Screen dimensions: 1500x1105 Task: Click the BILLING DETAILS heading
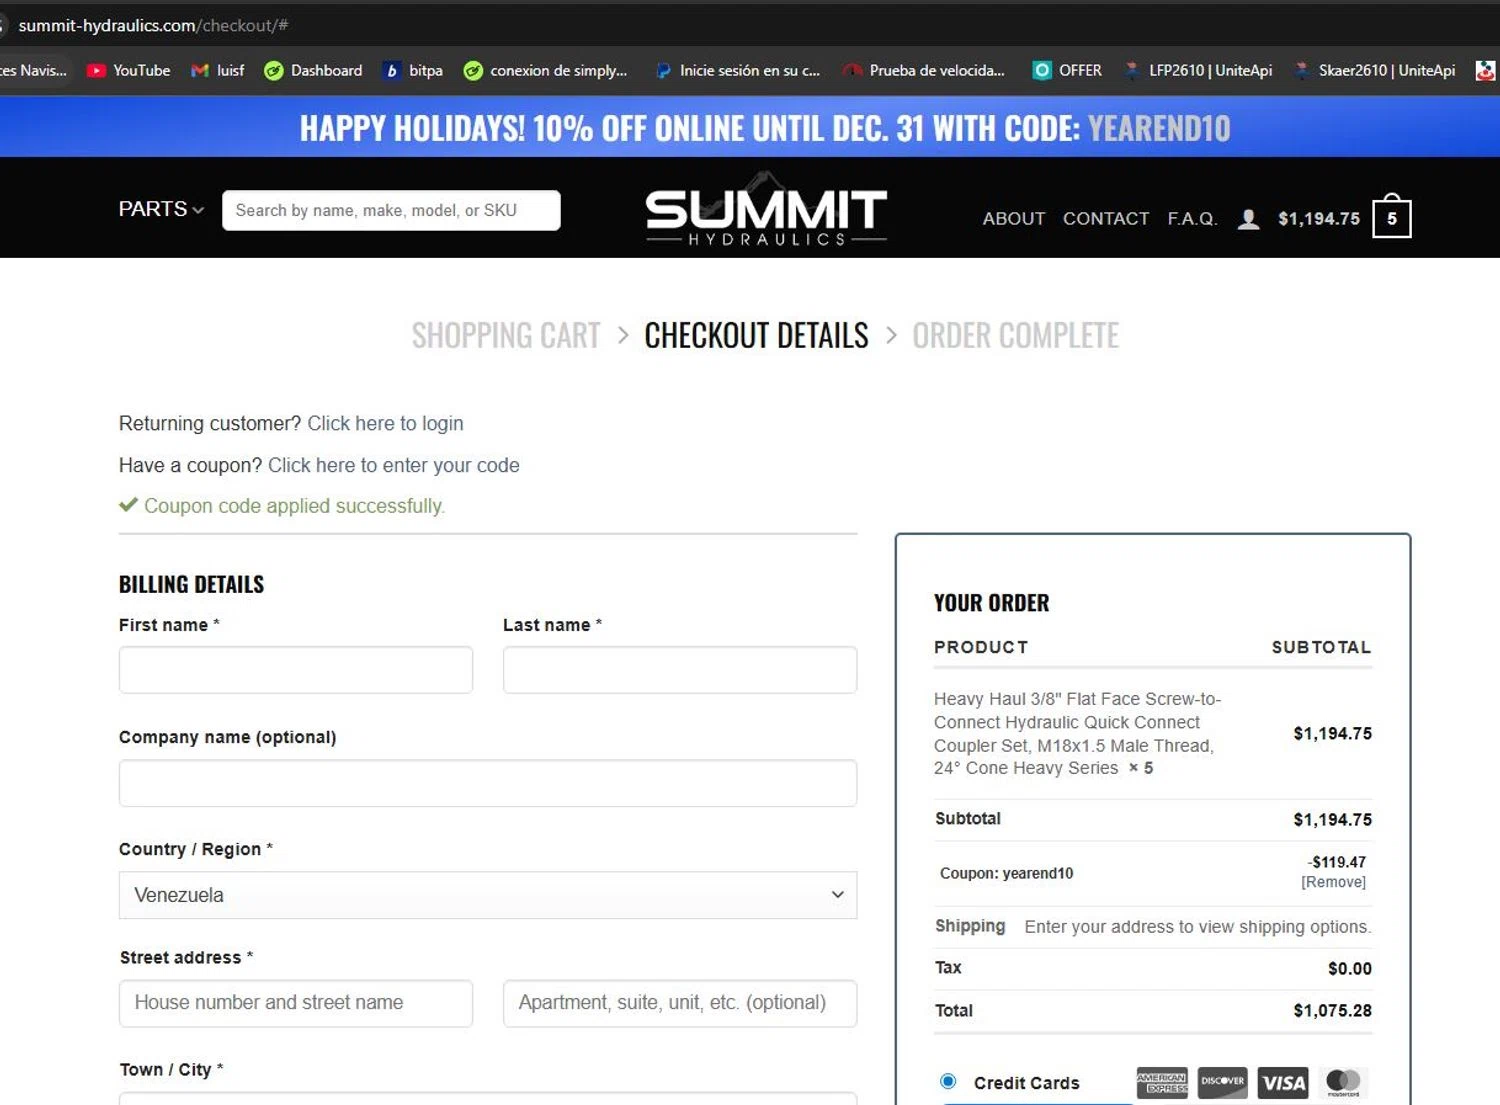[x=191, y=584]
